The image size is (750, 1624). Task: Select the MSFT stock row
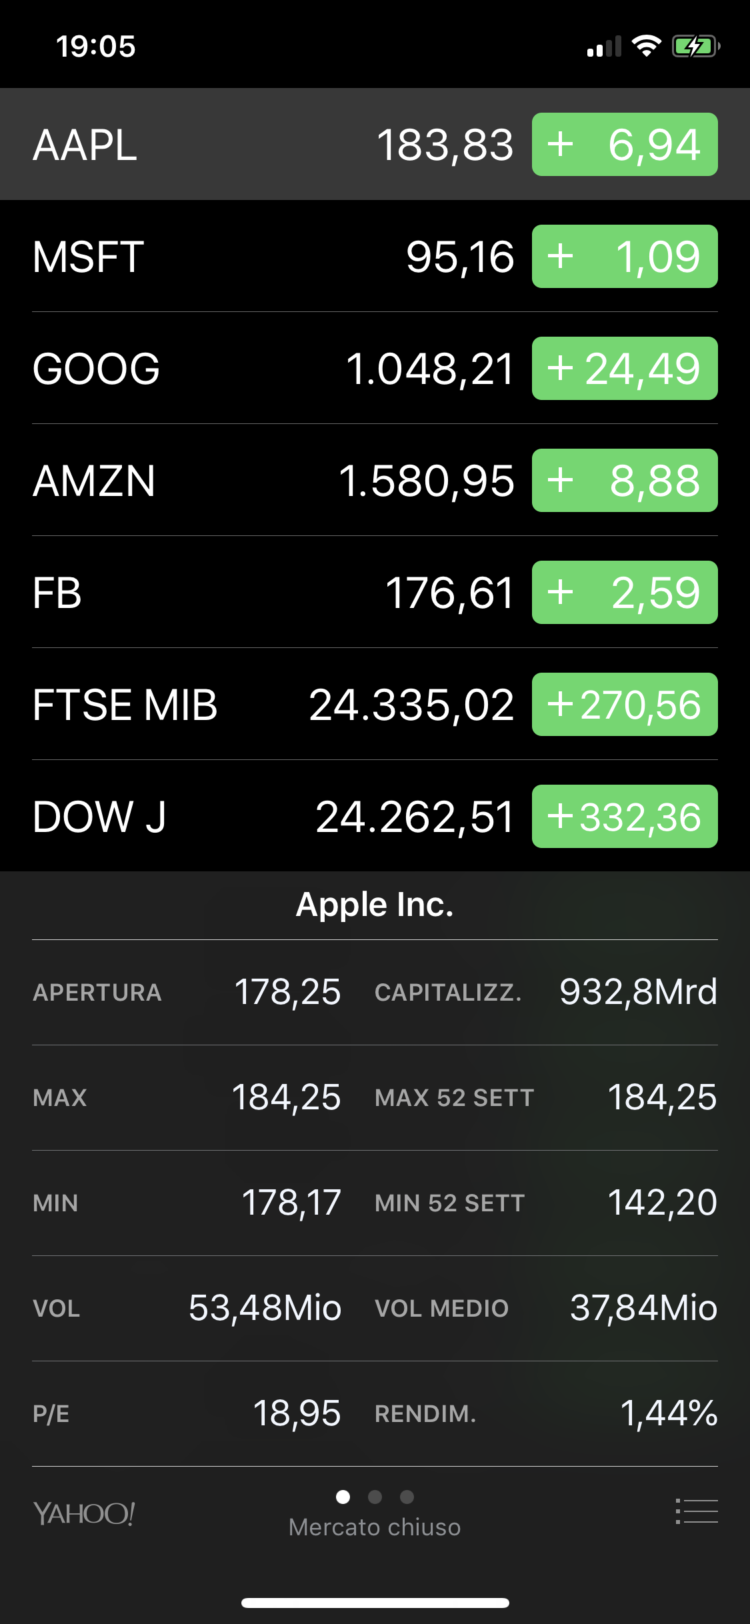pyautogui.click(x=250, y=257)
